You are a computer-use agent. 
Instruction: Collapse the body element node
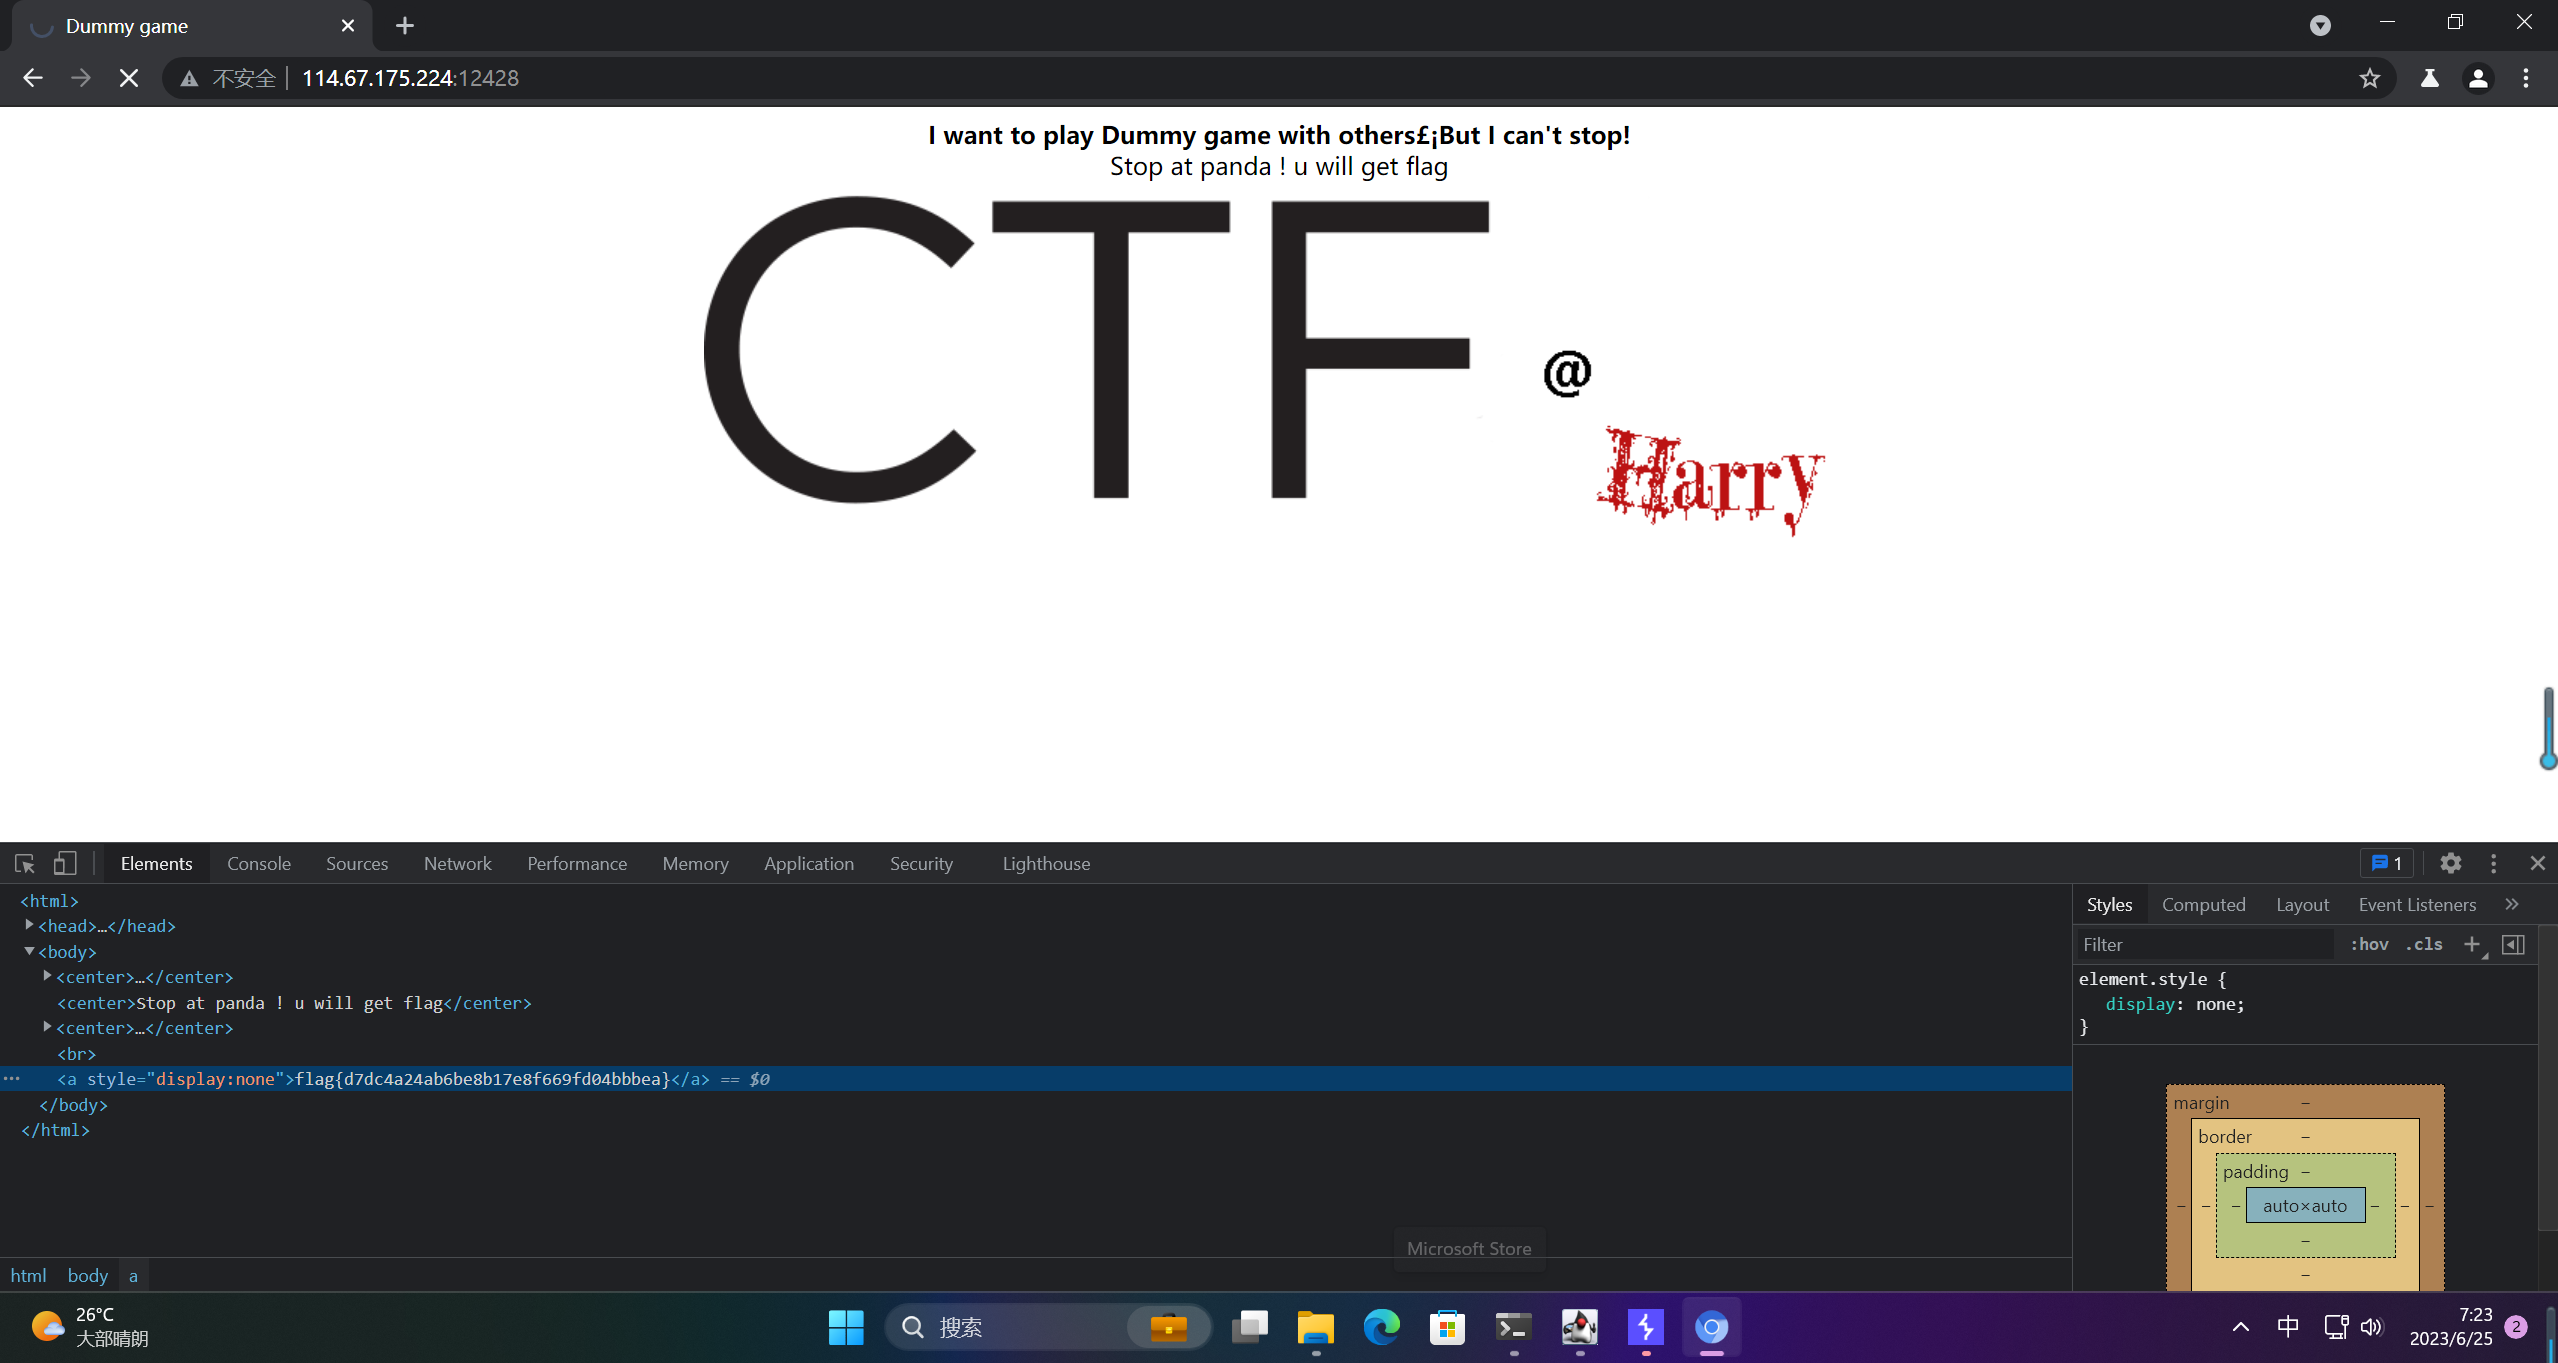29,952
